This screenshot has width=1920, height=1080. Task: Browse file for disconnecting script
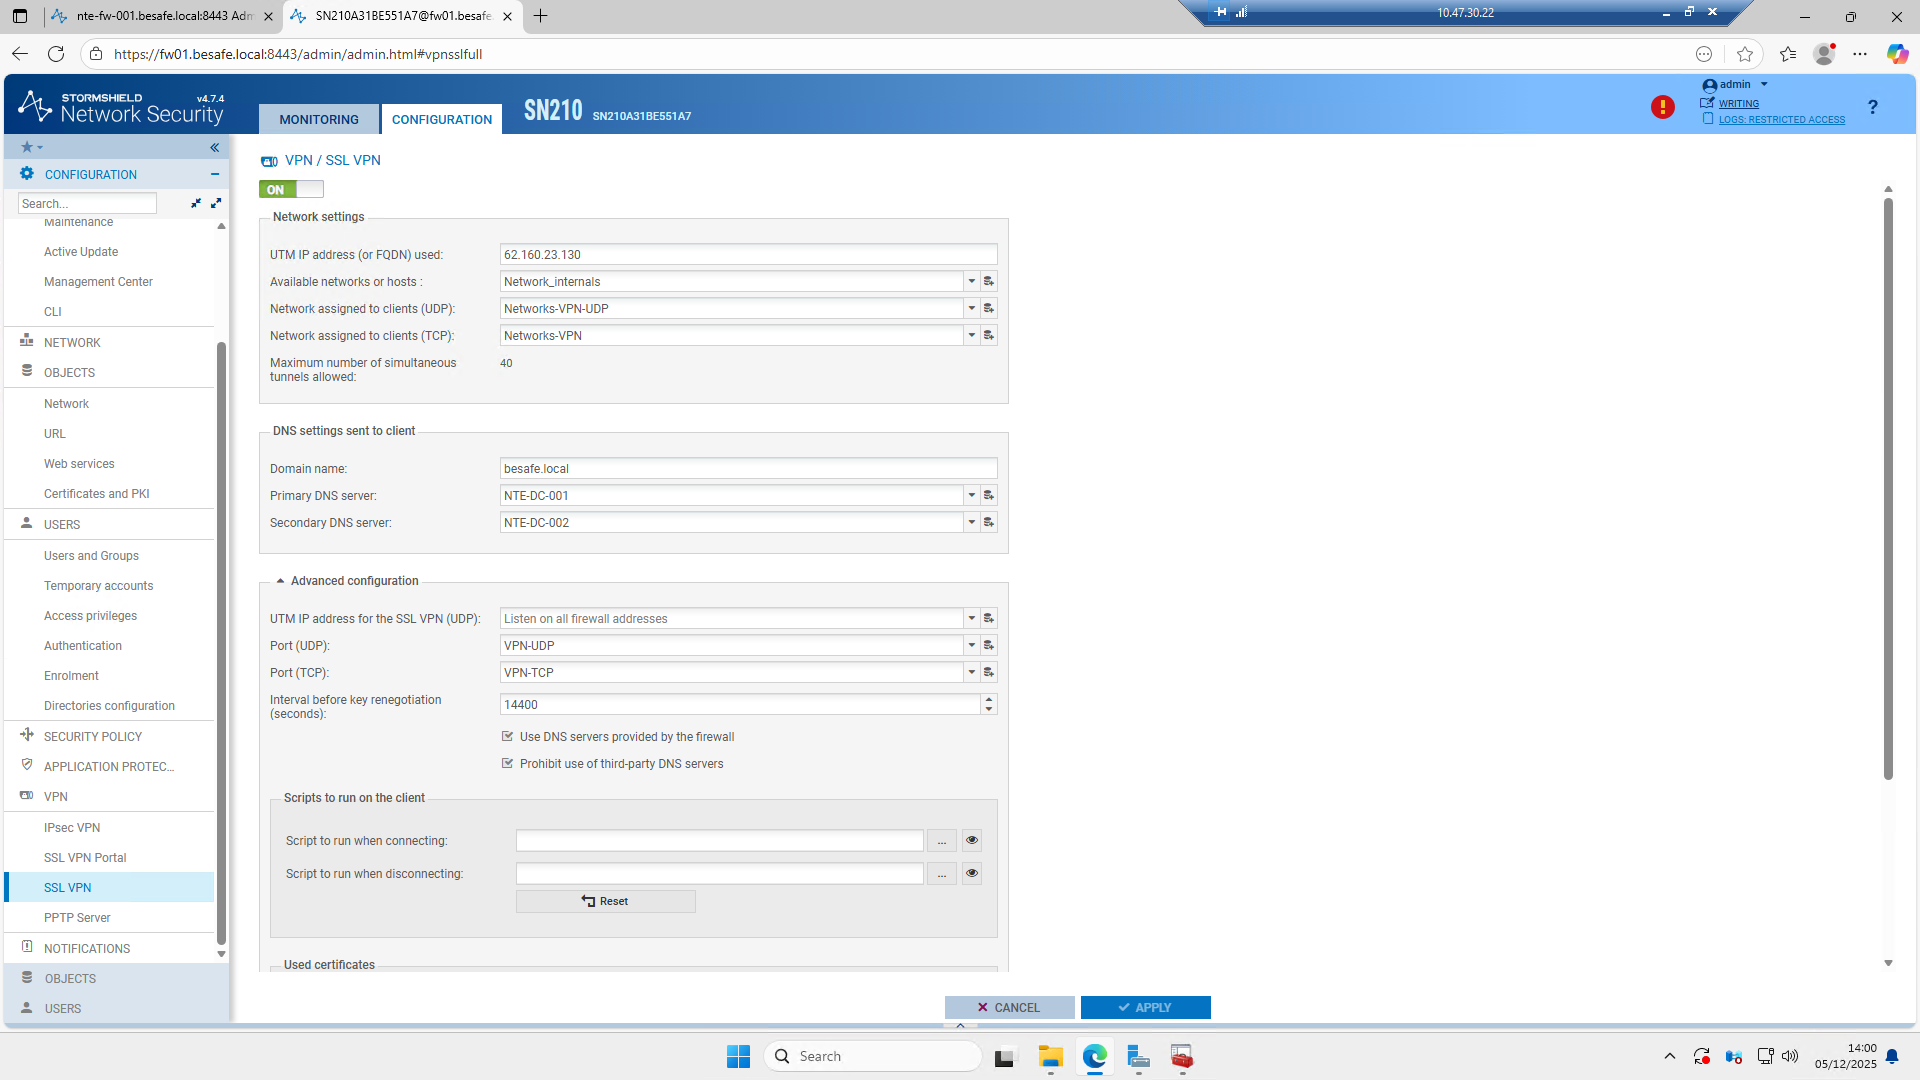[x=942, y=874]
